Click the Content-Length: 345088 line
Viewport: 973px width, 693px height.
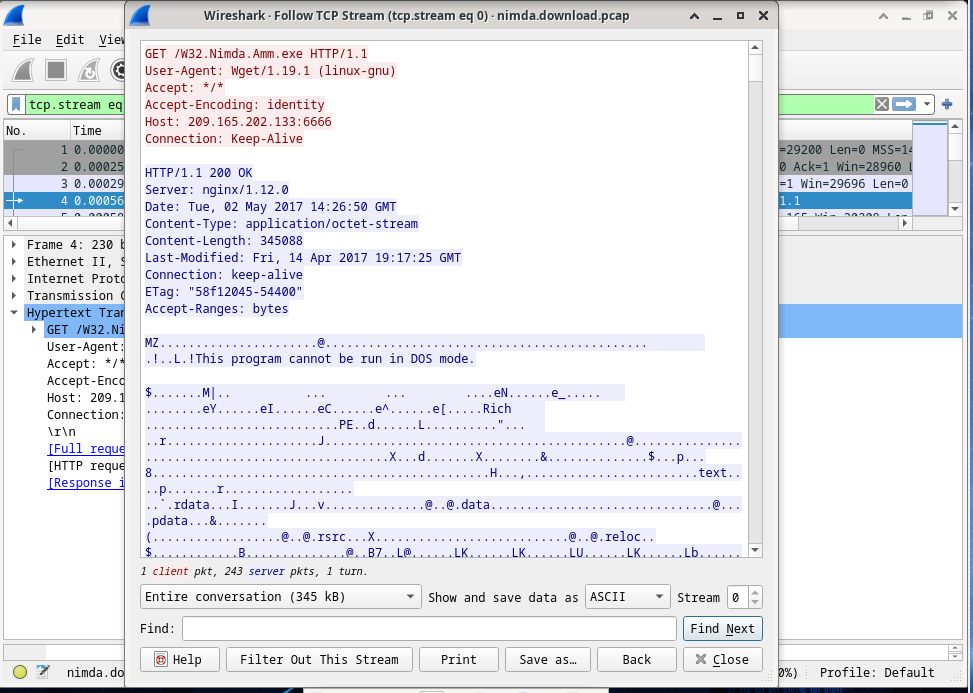click(x=223, y=241)
